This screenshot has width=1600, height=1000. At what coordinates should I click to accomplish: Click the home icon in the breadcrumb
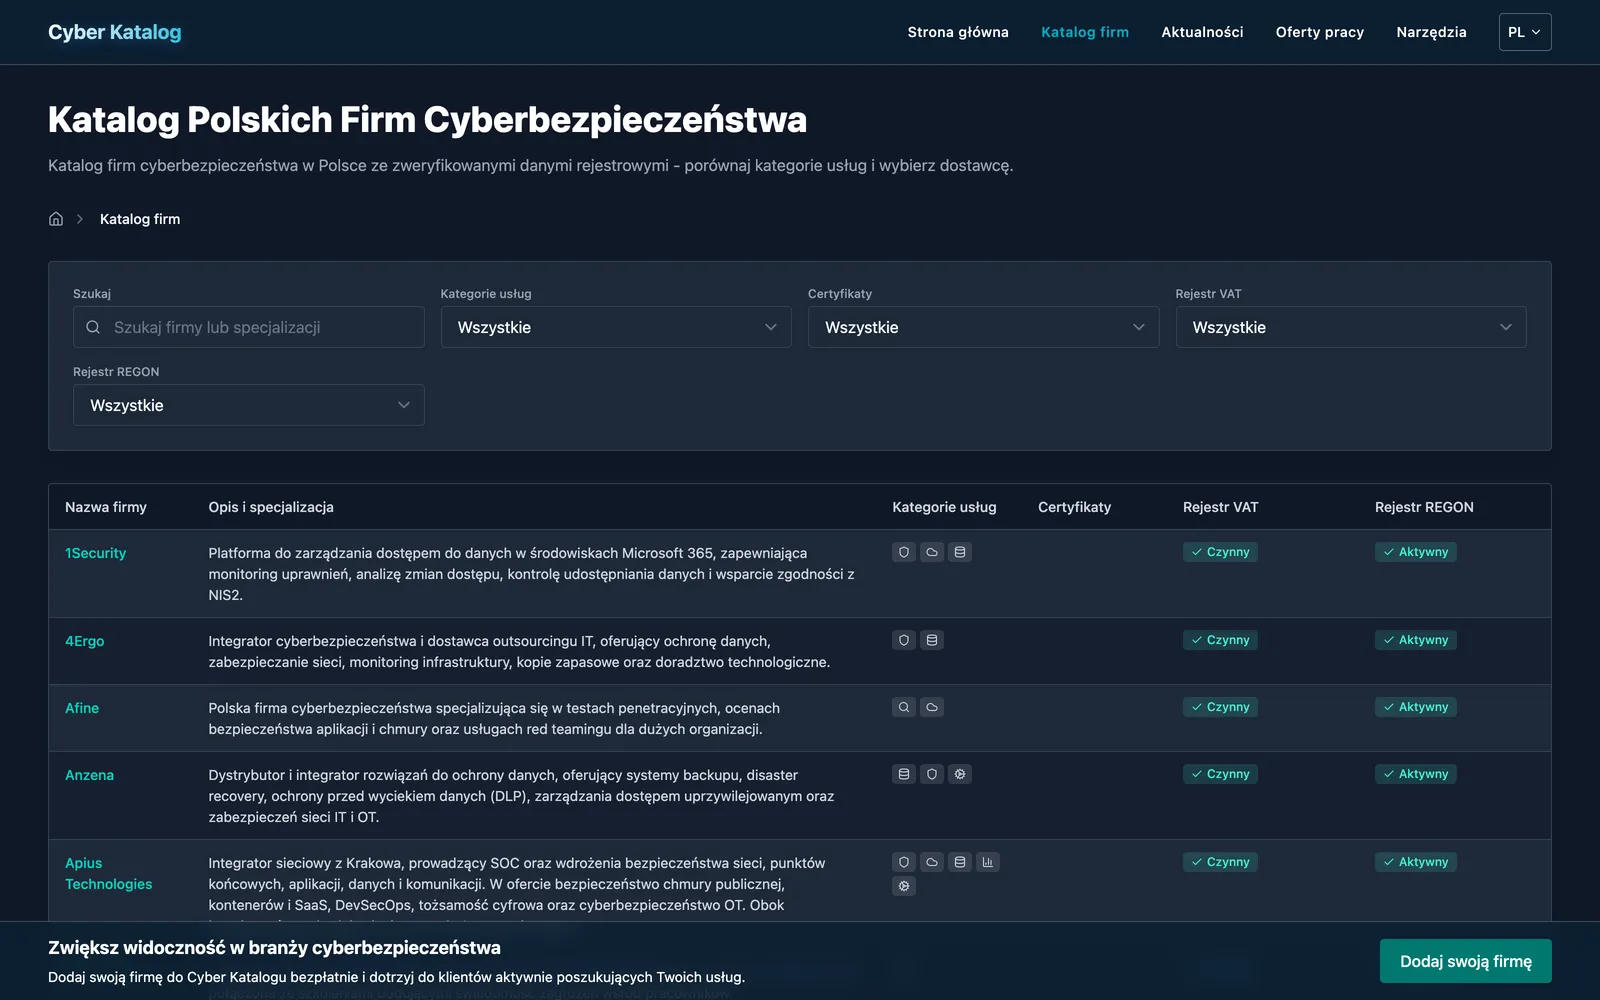click(56, 219)
